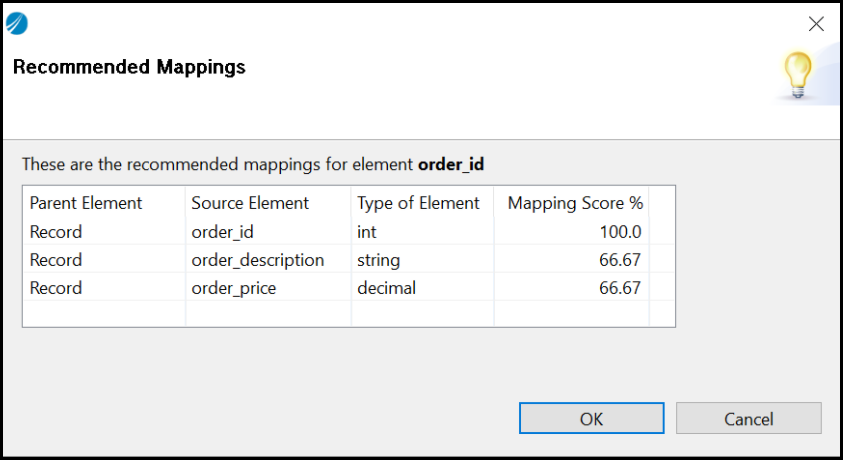Click the 100.0 mapping score cell

pyautogui.click(x=618, y=232)
